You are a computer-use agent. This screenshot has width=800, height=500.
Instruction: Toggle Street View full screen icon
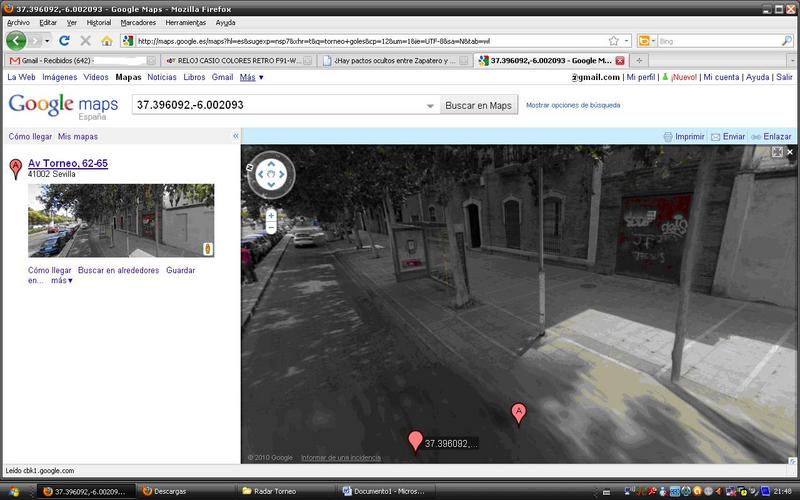(x=777, y=152)
